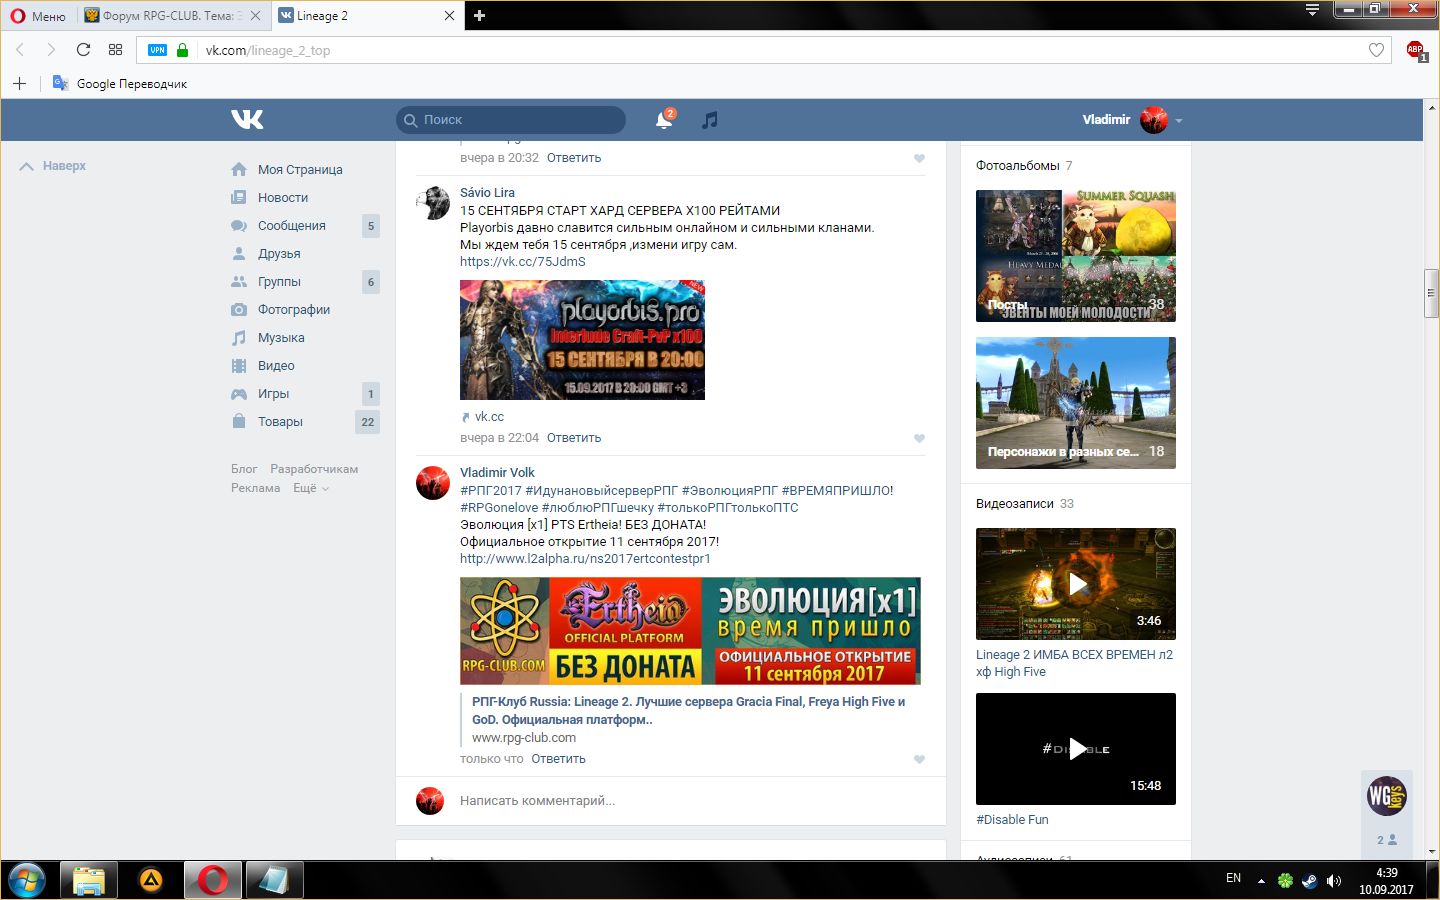Expand the Vladimir profile dropdown

click(x=1179, y=120)
